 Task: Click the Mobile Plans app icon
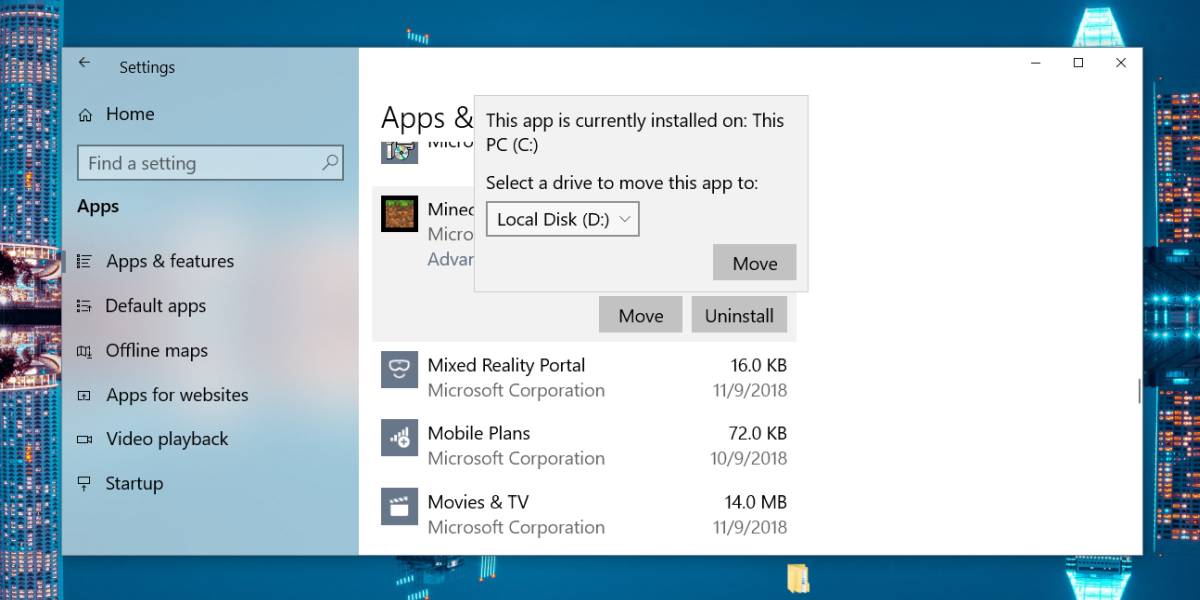pos(399,437)
